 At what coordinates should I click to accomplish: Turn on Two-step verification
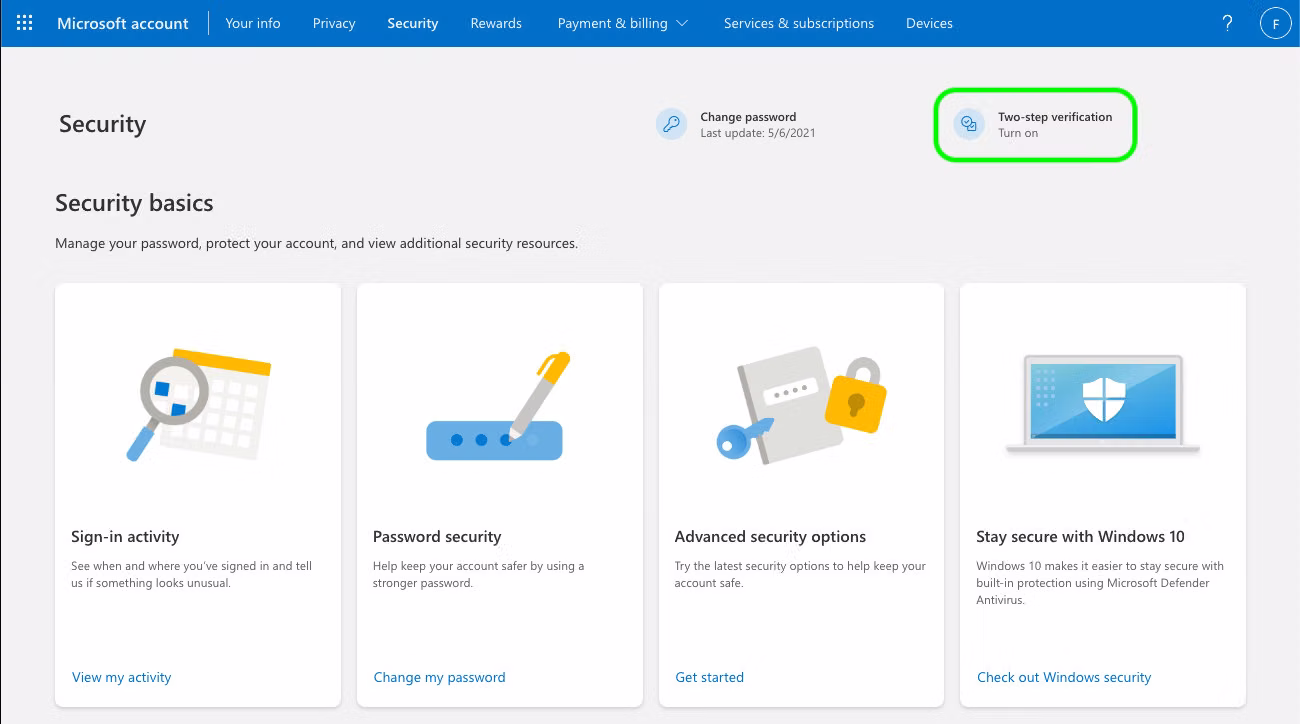(x=1035, y=124)
